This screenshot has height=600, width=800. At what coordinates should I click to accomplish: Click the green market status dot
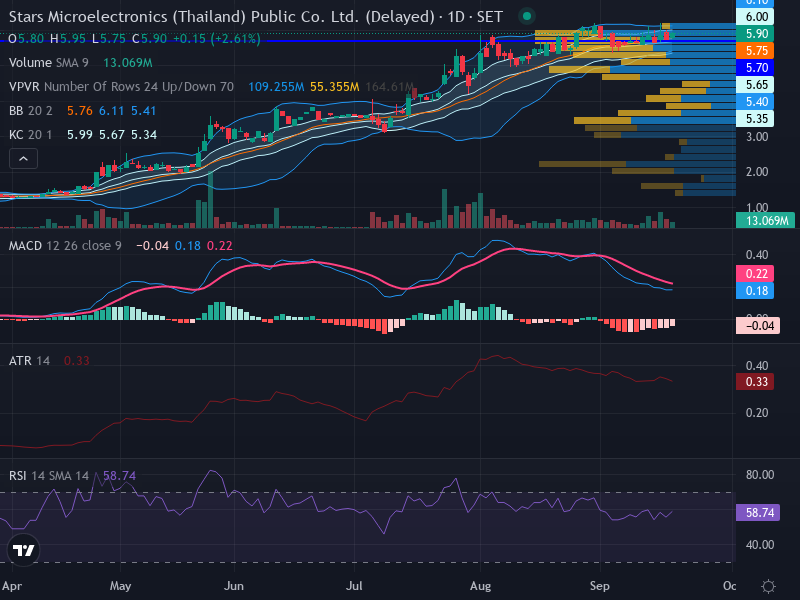click(x=527, y=17)
